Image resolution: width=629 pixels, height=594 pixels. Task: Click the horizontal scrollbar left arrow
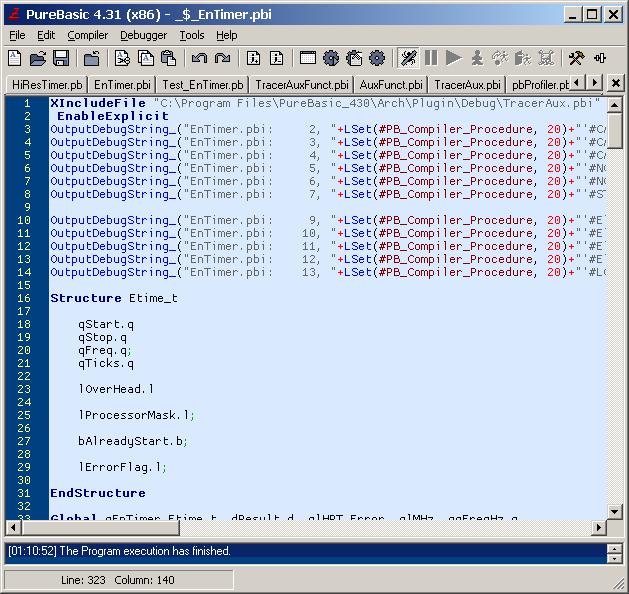(13, 527)
